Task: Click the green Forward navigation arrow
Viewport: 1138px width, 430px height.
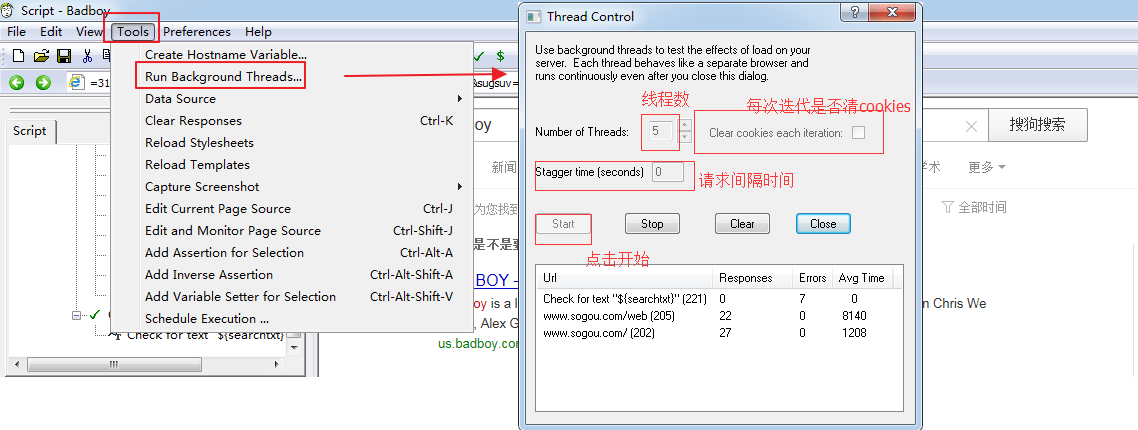Action: pyautogui.click(x=43, y=83)
